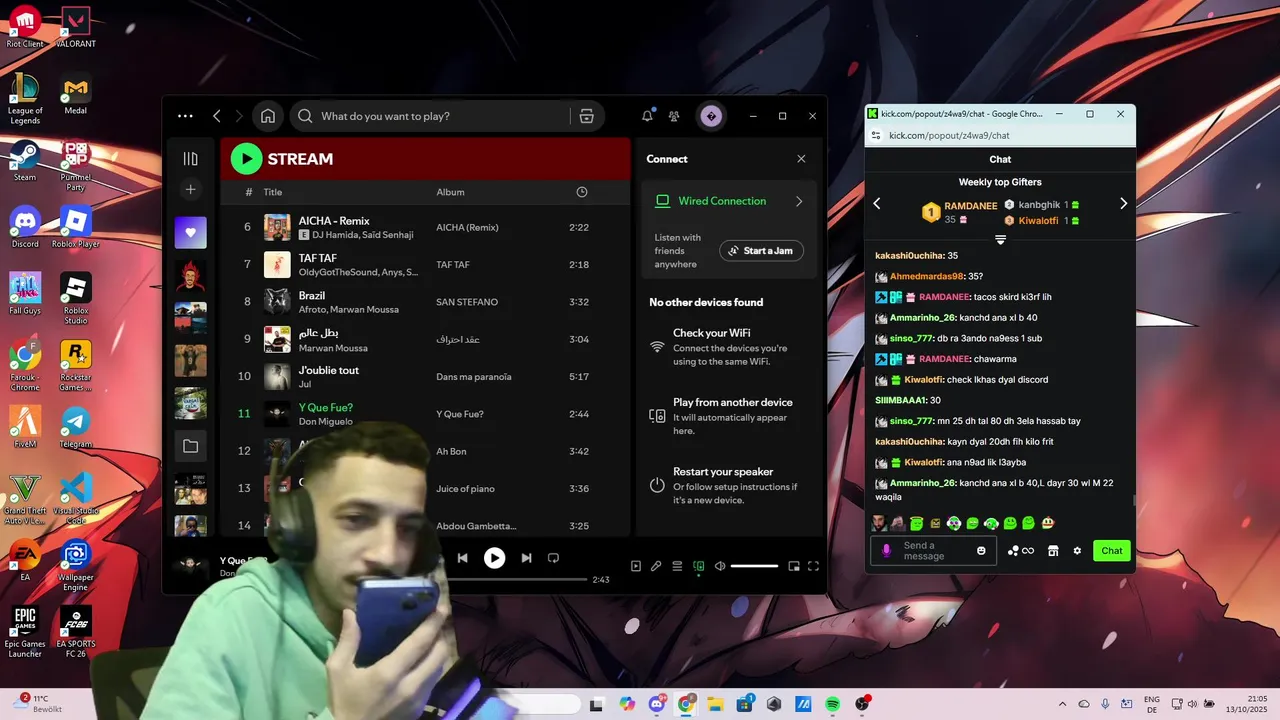Adjust the Spotify volume slider
Image resolution: width=1280 pixels, height=720 pixels.
tap(754, 566)
